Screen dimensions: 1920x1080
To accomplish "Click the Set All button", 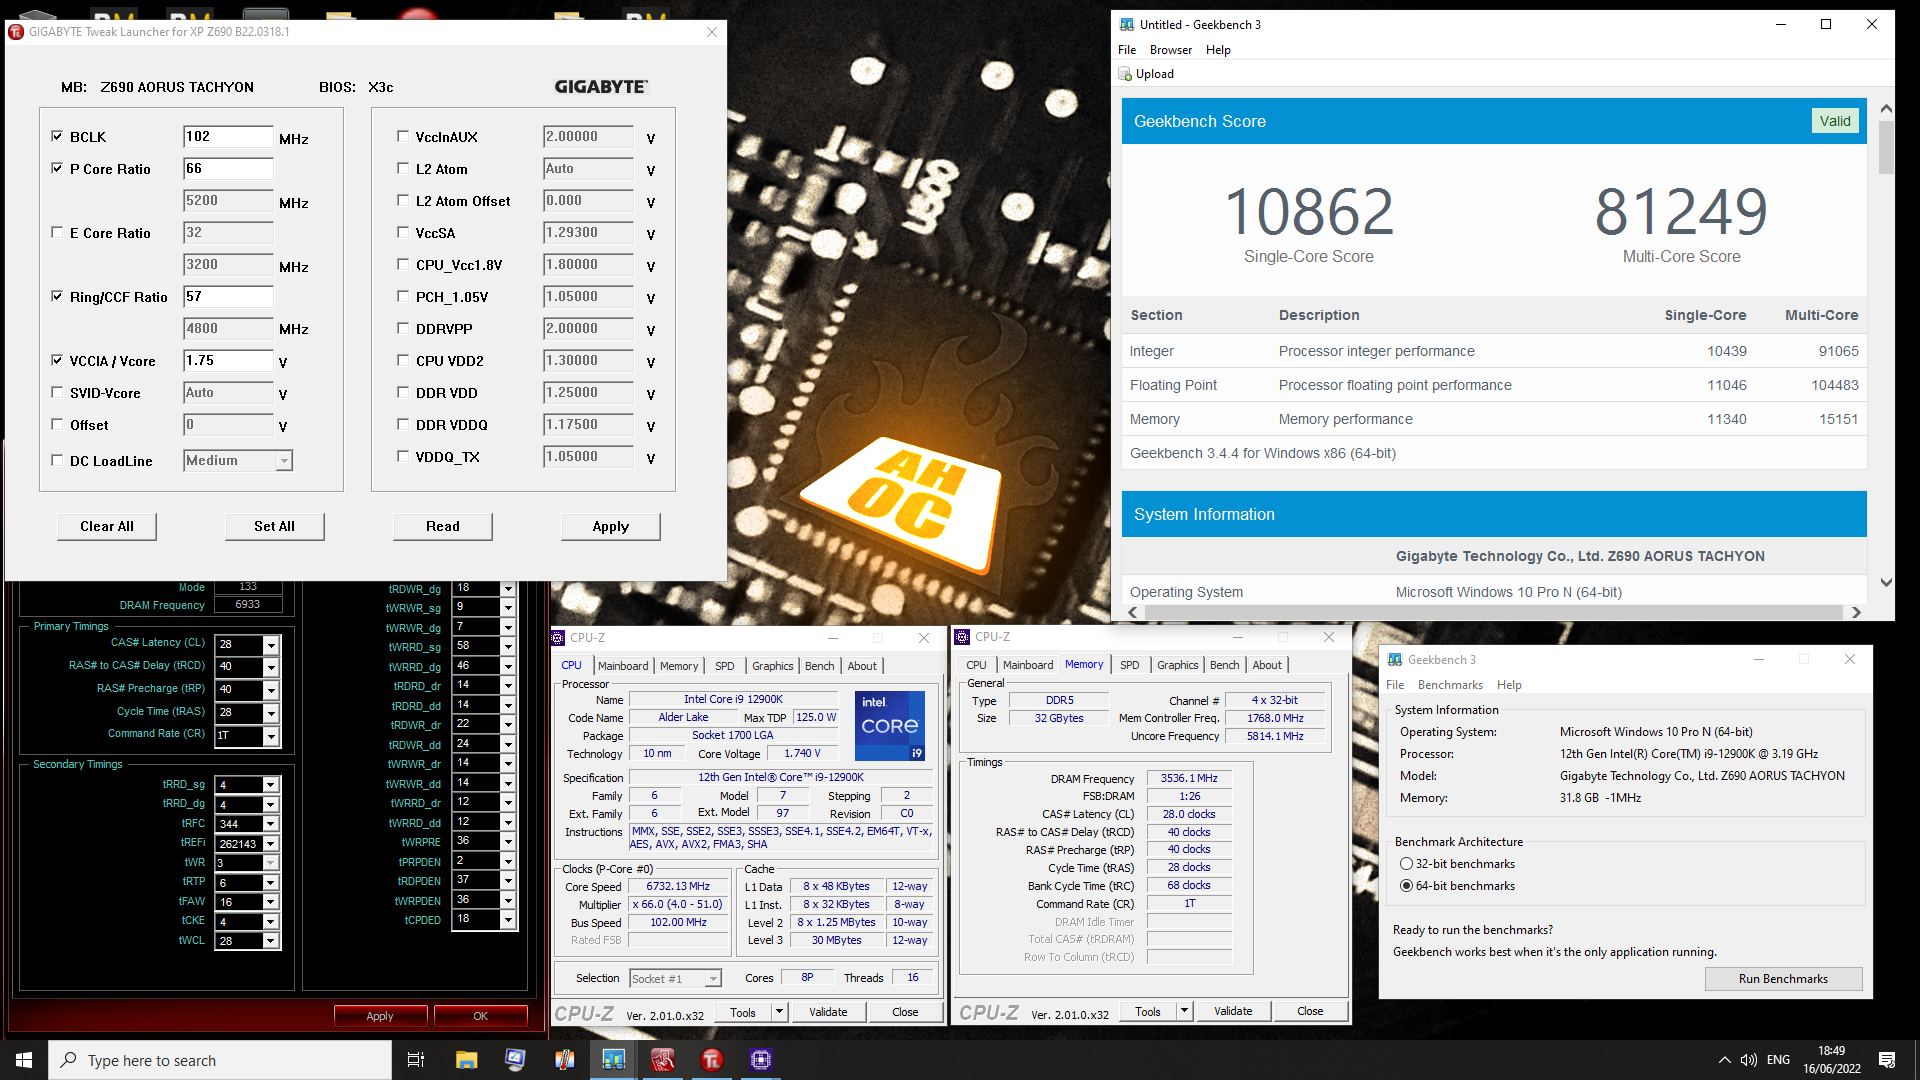I will (x=274, y=527).
